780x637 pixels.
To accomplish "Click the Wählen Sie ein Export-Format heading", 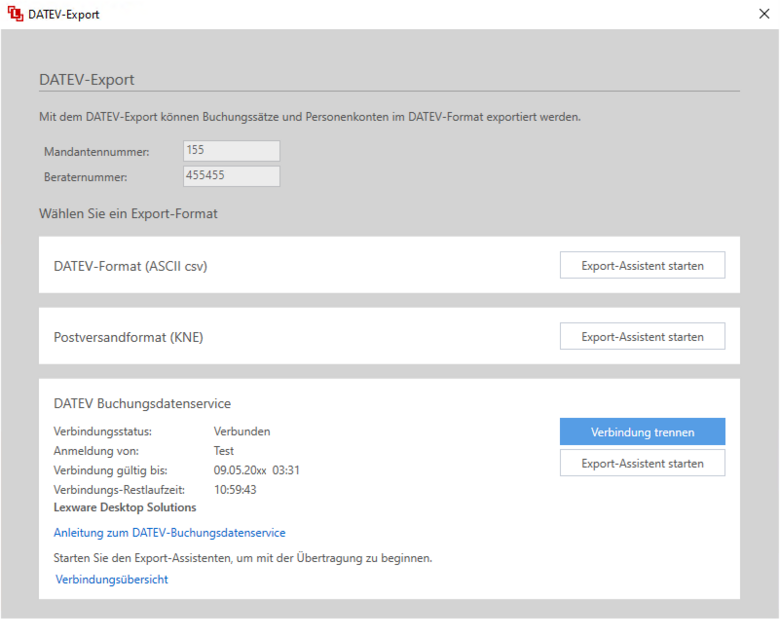I will [x=128, y=214].
